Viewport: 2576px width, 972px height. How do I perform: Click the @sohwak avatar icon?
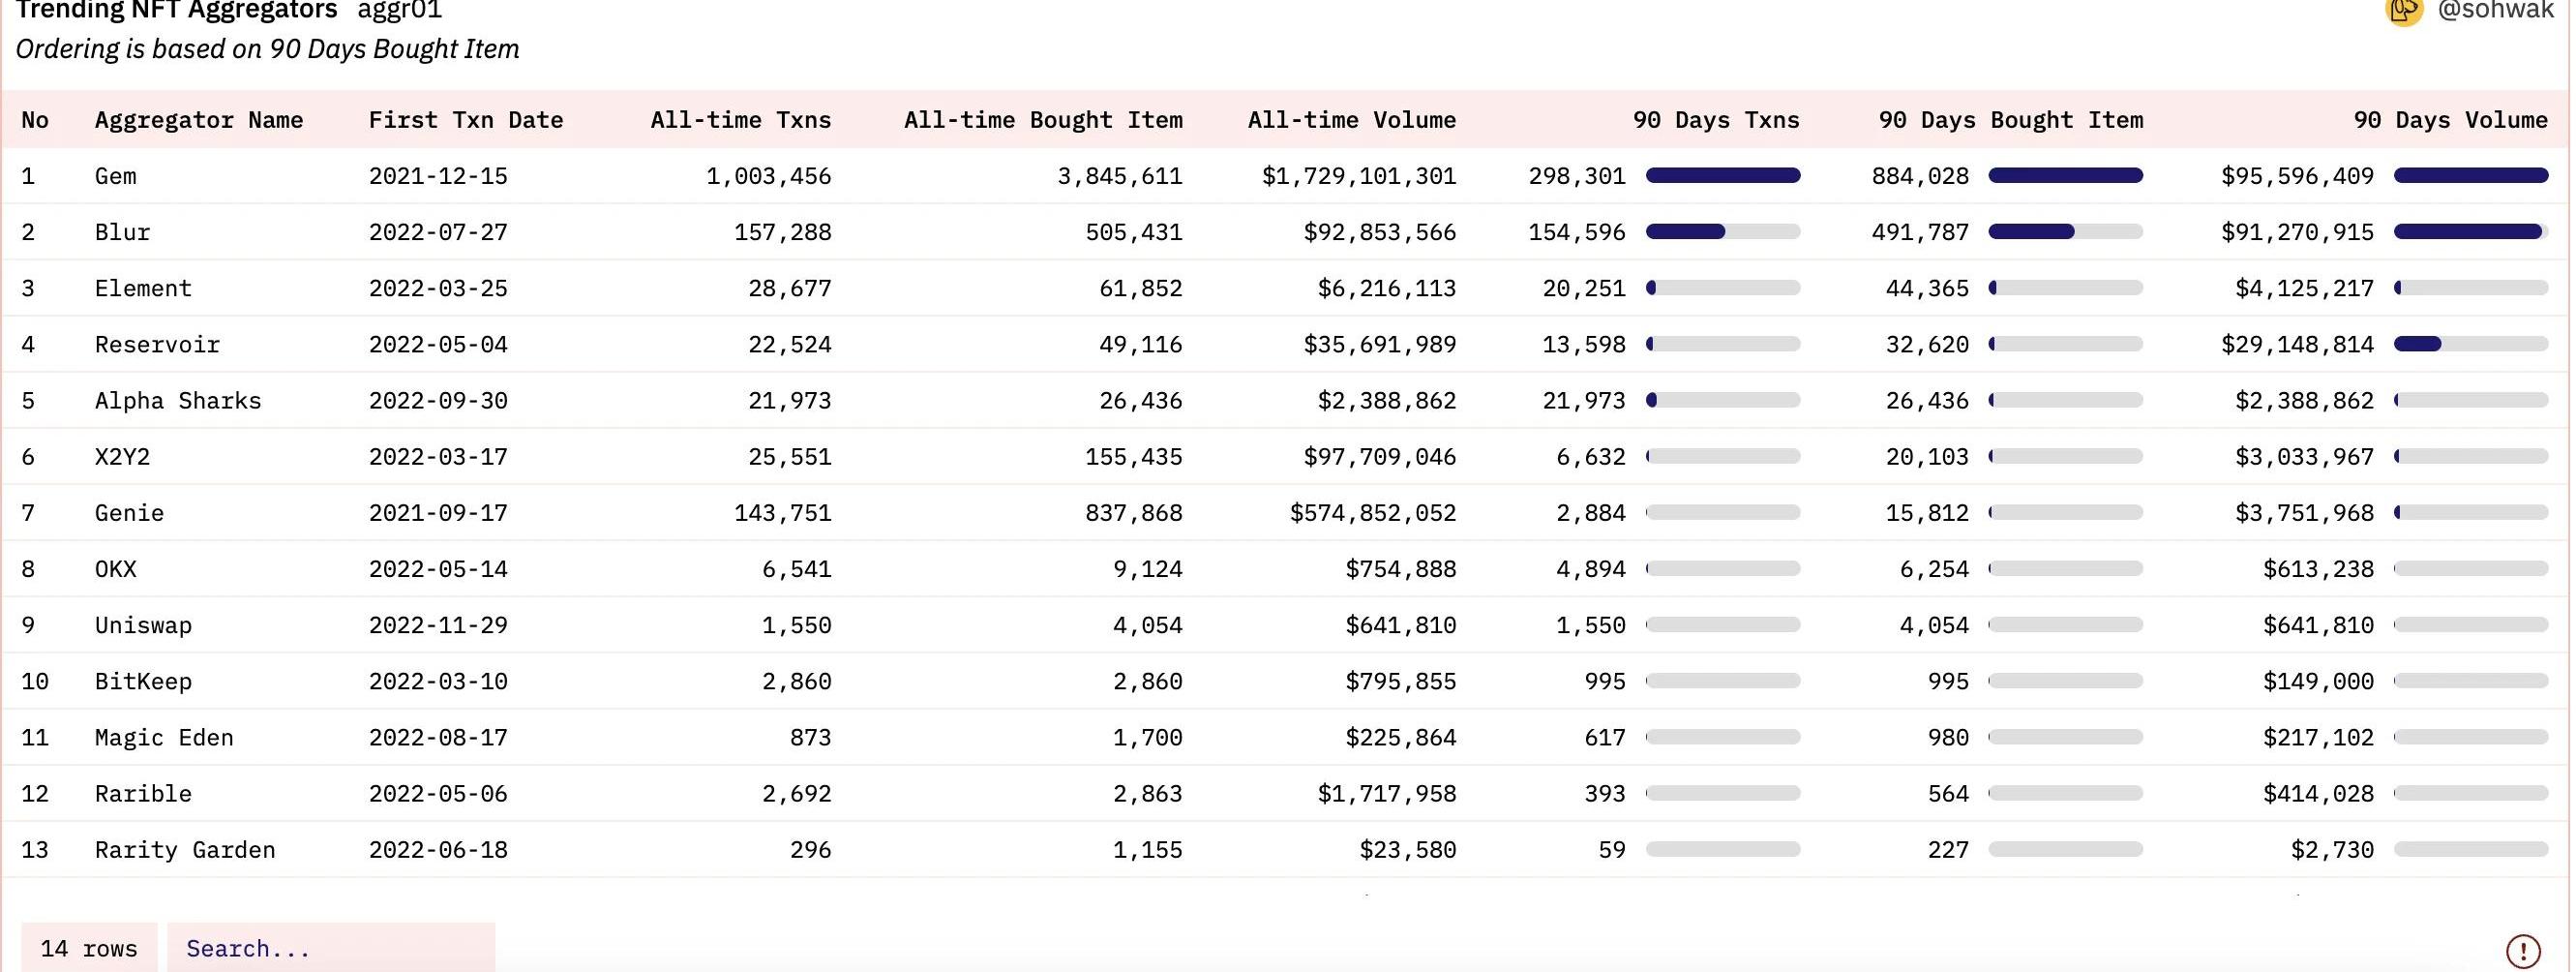[x=2404, y=10]
